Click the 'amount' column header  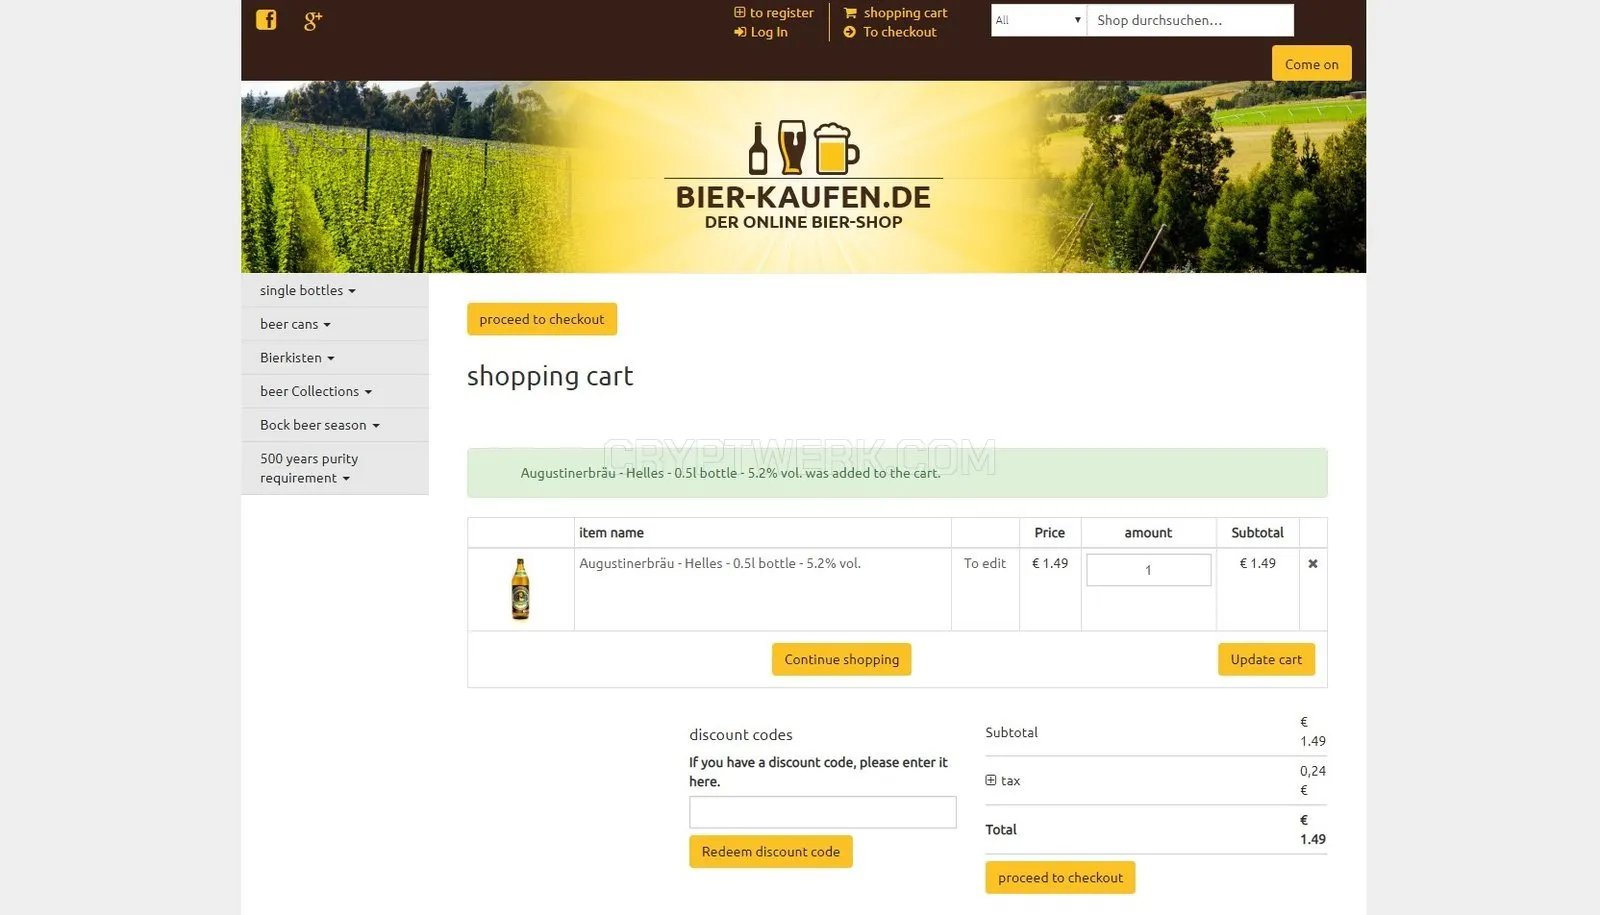1148,533
